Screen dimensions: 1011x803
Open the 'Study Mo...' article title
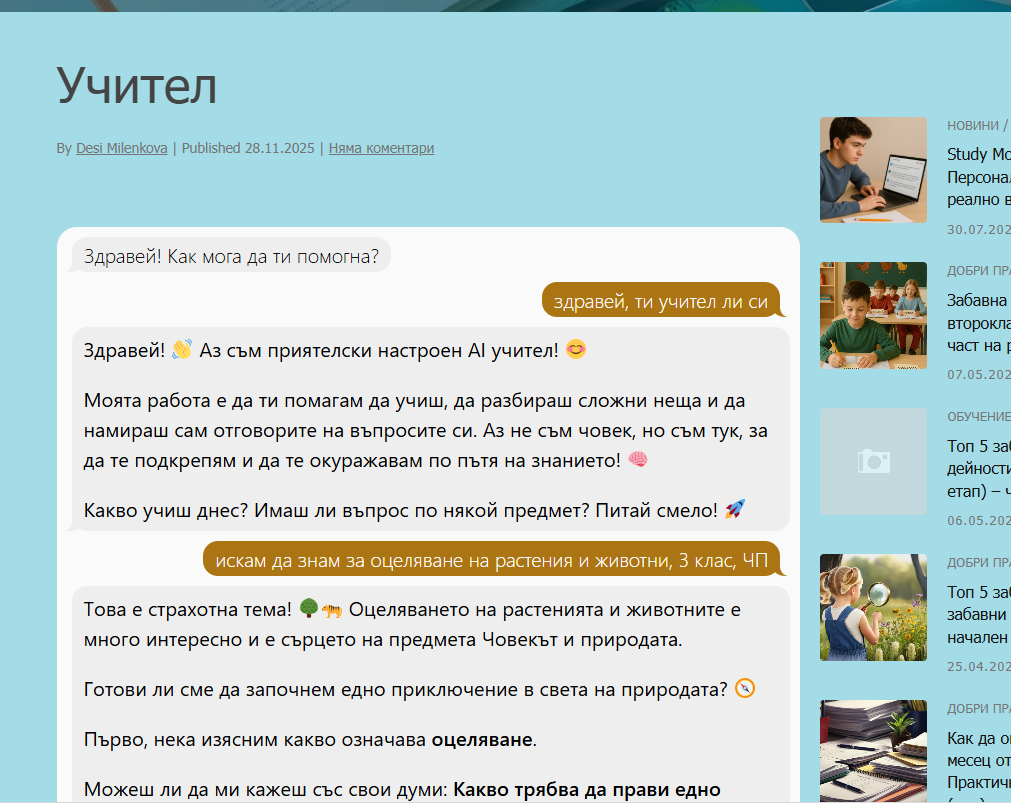979,154
